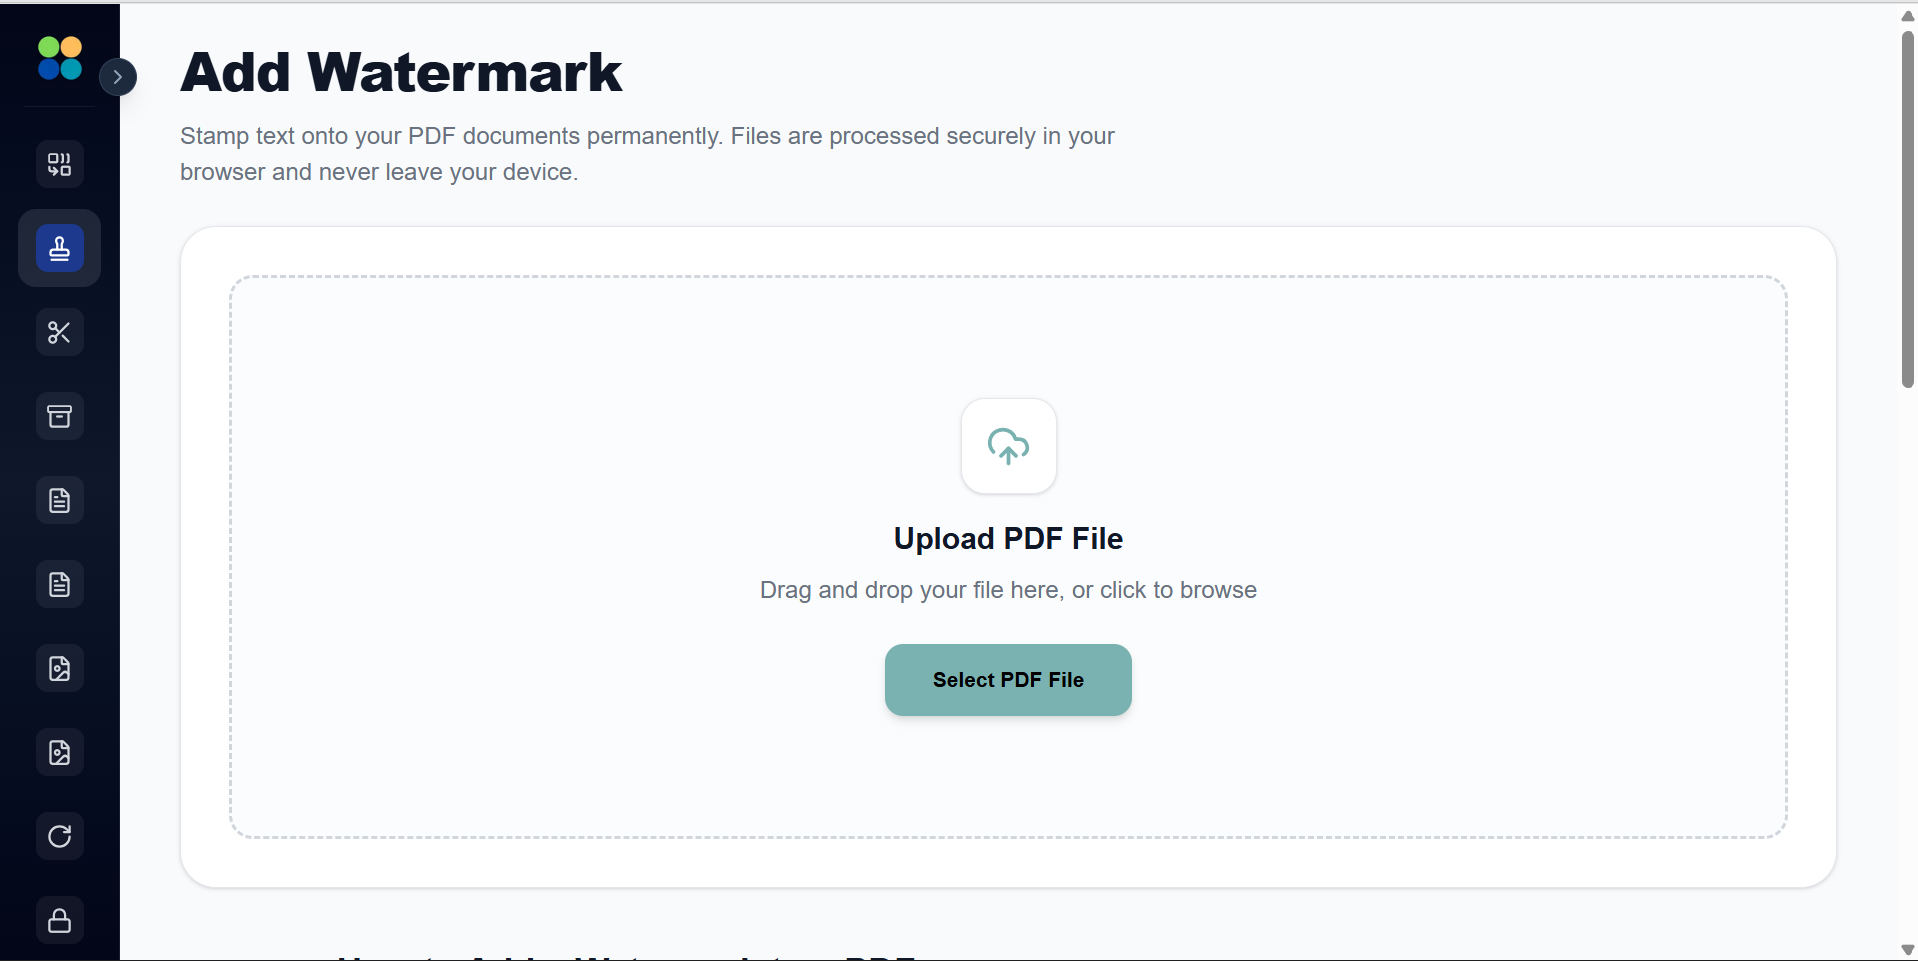Click the Upload PDF File drop card
The height and width of the screenshot is (961, 1918).
[x=1008, y=554]
